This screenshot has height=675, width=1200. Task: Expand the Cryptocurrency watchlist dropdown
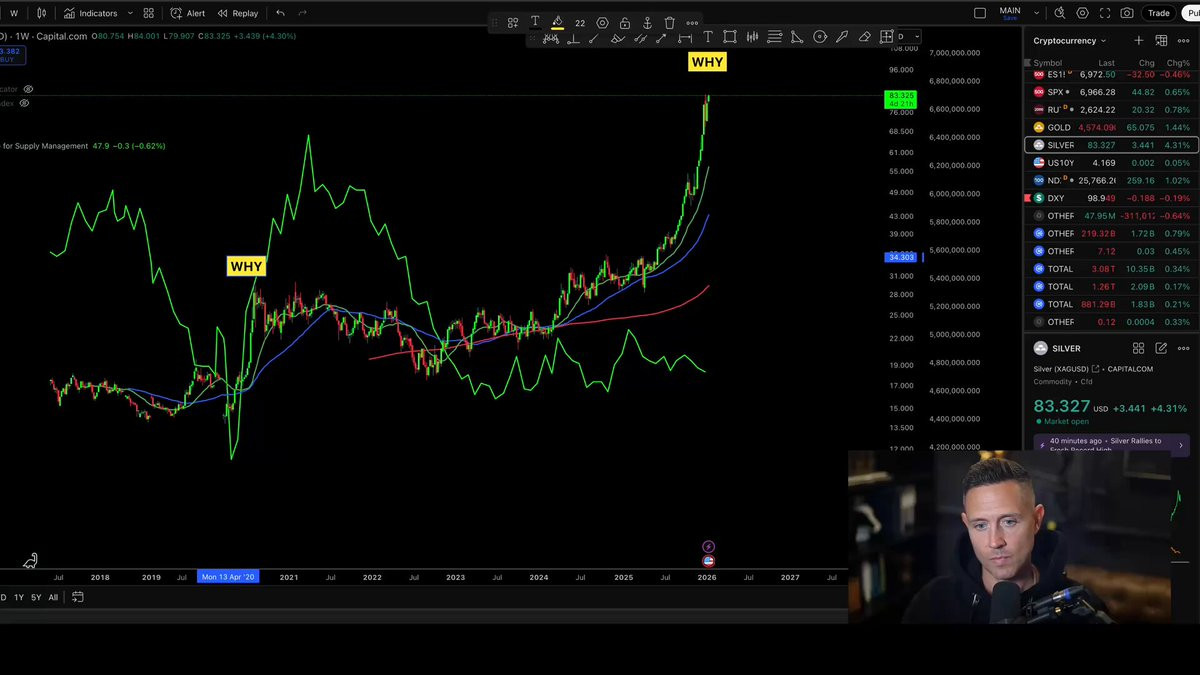[1103, 41]
